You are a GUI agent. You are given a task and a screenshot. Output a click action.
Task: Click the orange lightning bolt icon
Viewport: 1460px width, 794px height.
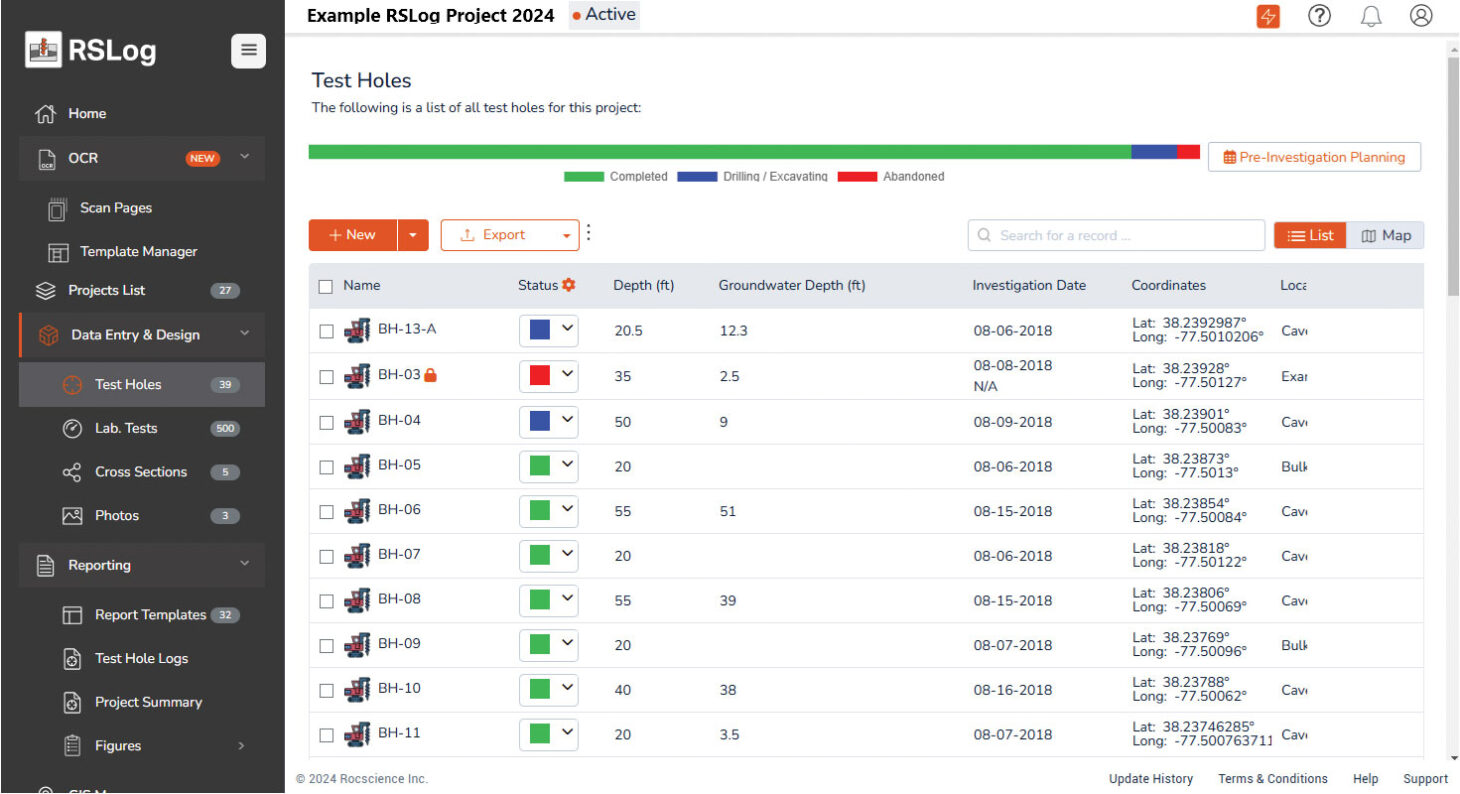[x=1268, y=17]
